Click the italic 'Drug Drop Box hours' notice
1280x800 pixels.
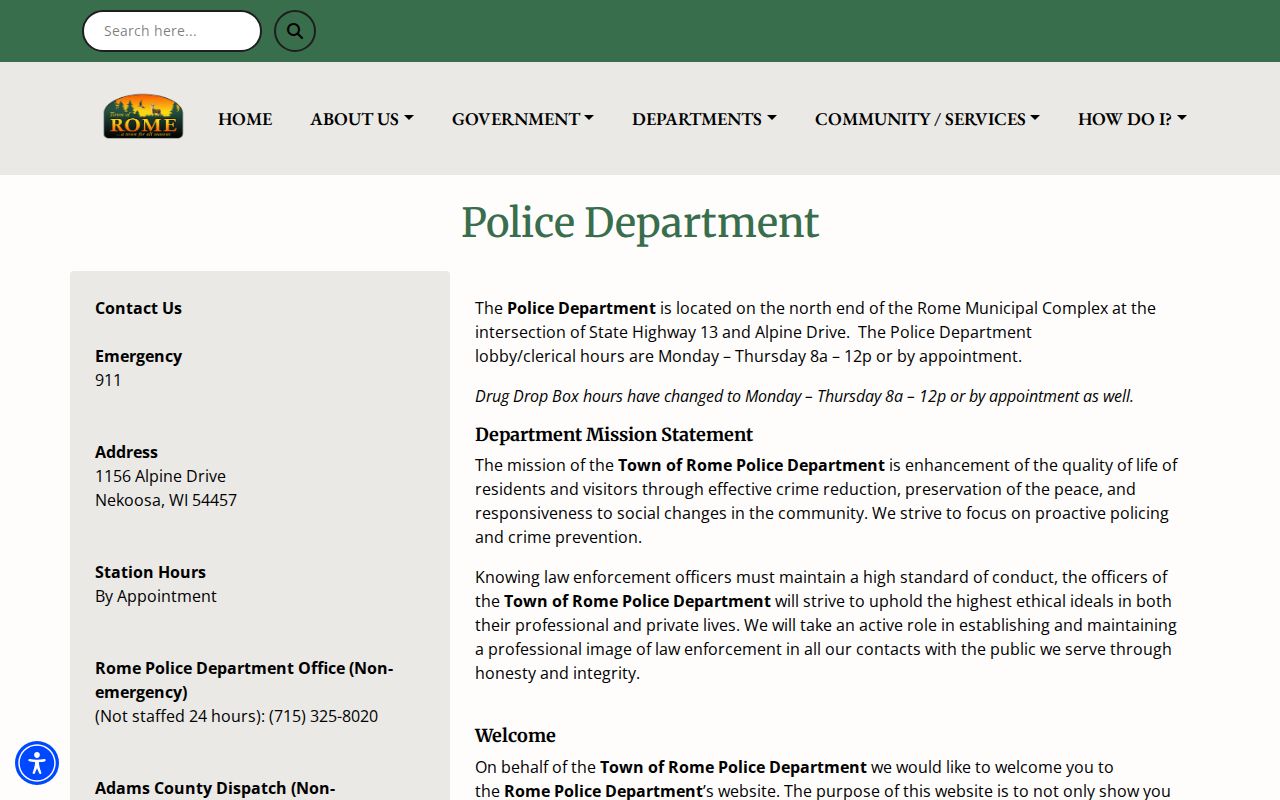click(x=804, y=396)
